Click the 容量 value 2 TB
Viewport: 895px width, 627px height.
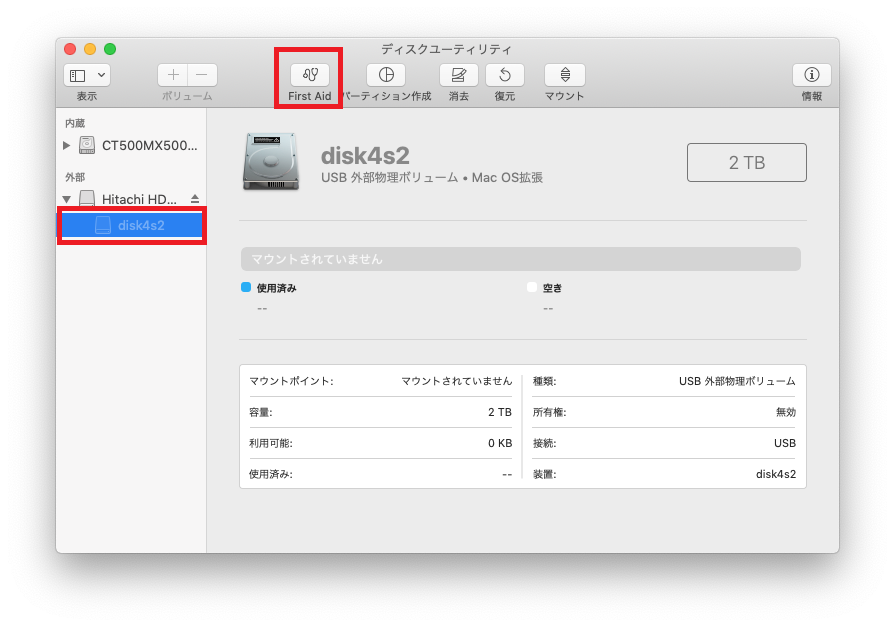pos(500,412)
